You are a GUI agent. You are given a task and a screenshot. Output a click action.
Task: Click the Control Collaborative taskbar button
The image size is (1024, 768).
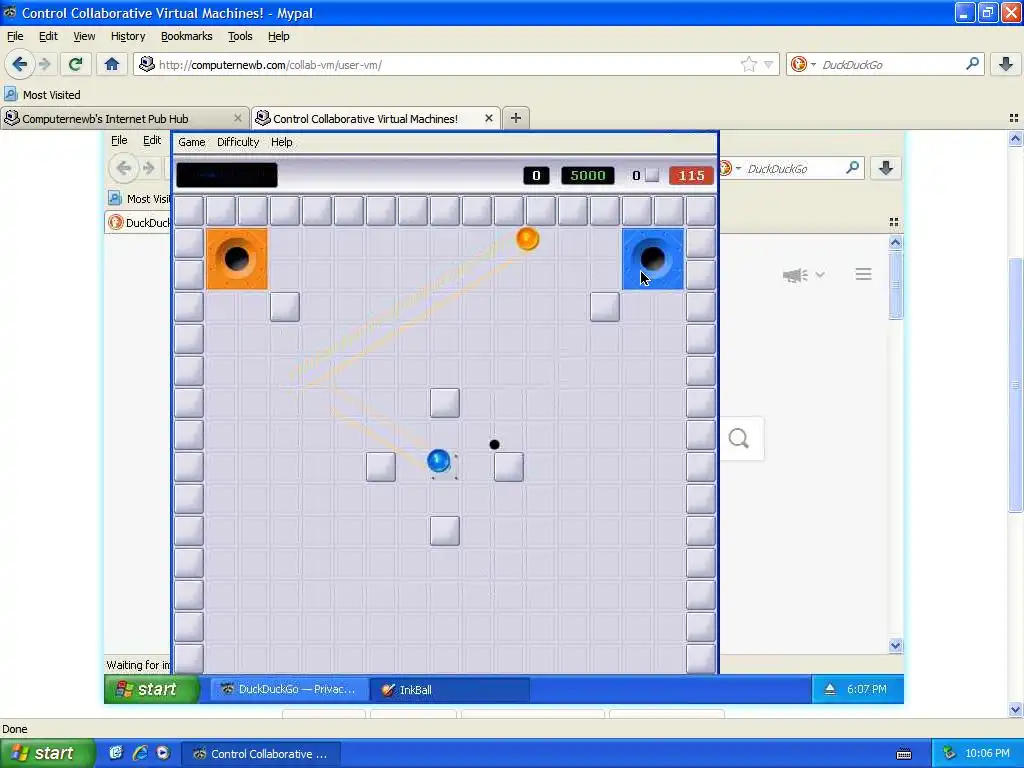261,753
